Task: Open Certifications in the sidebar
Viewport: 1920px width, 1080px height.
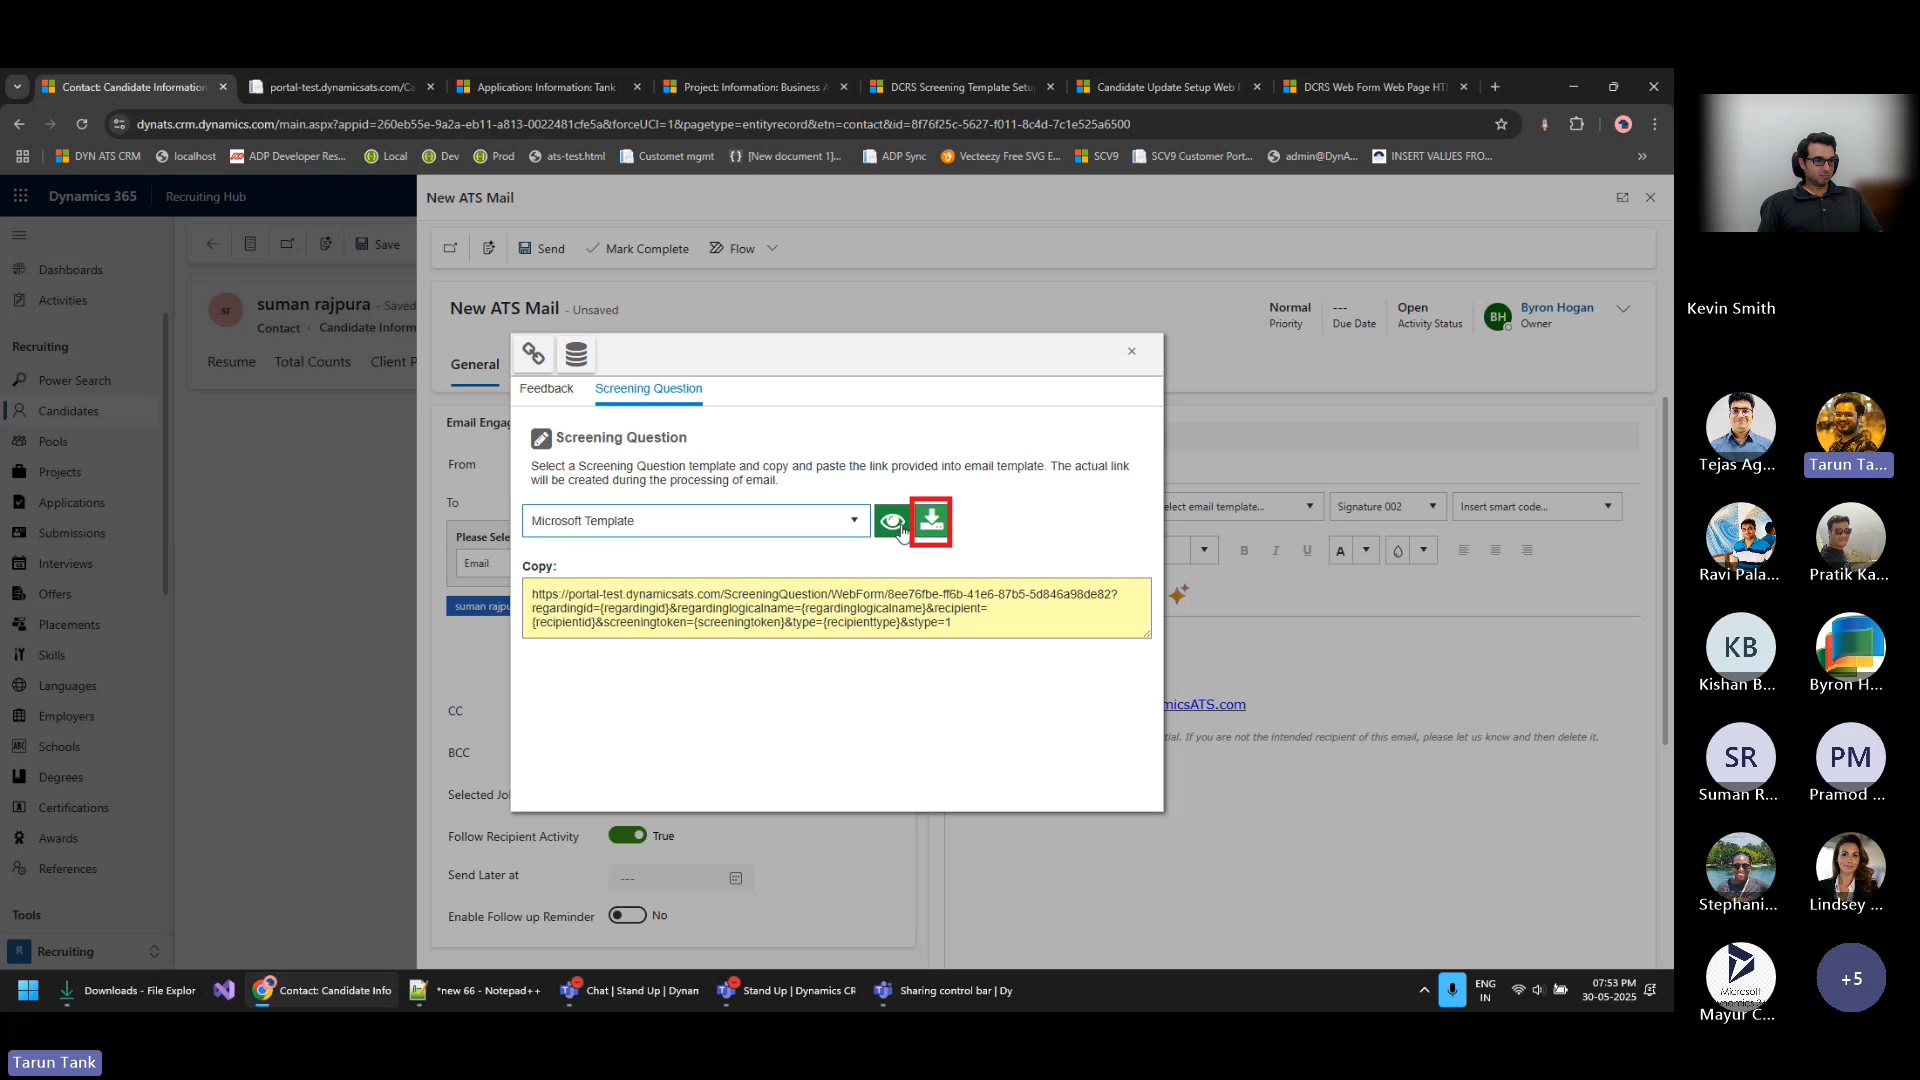Action: coord(73,808)
